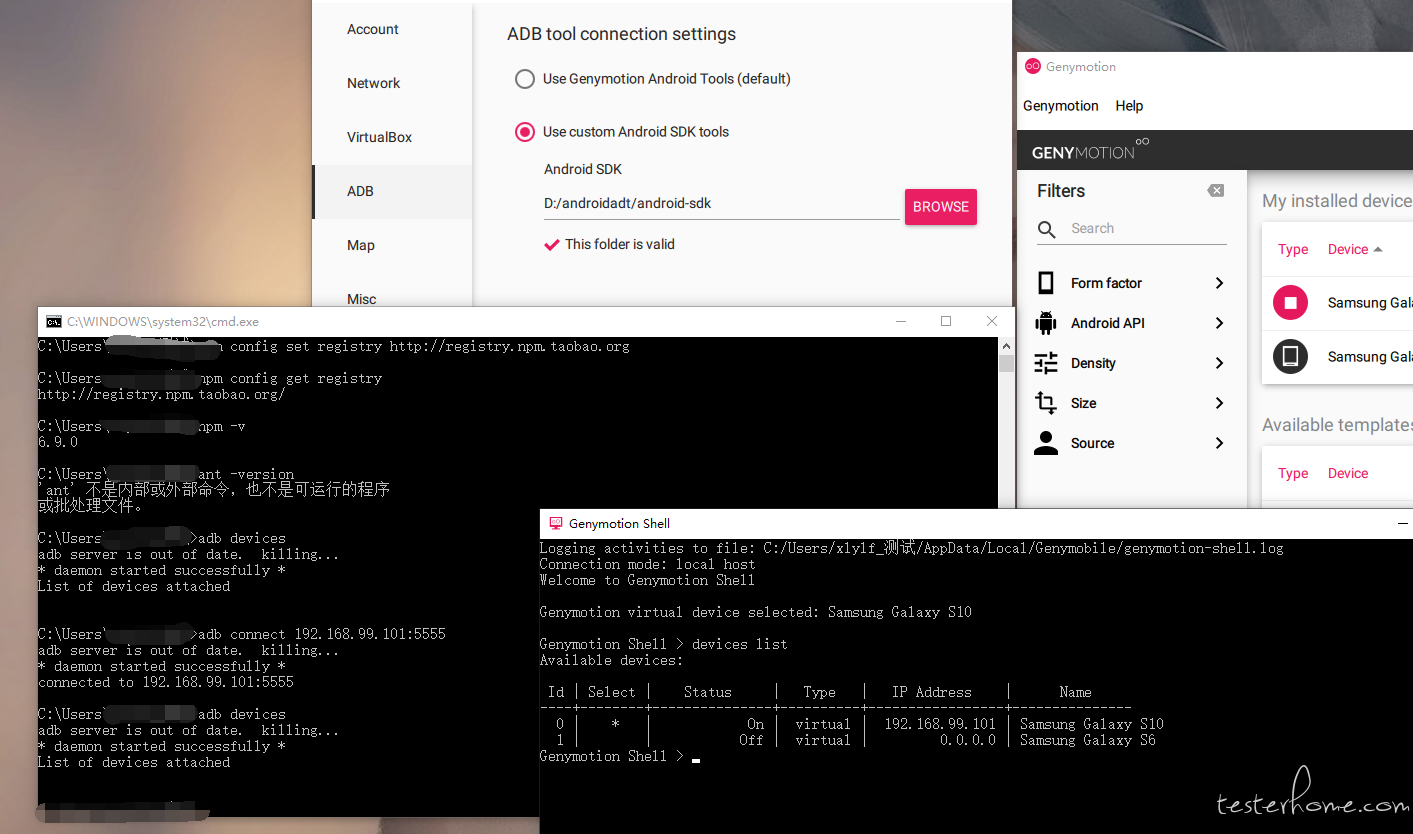Sort installed devices by Device column
Viewport: 1413px width, 834px height.
click(1347, 250)
